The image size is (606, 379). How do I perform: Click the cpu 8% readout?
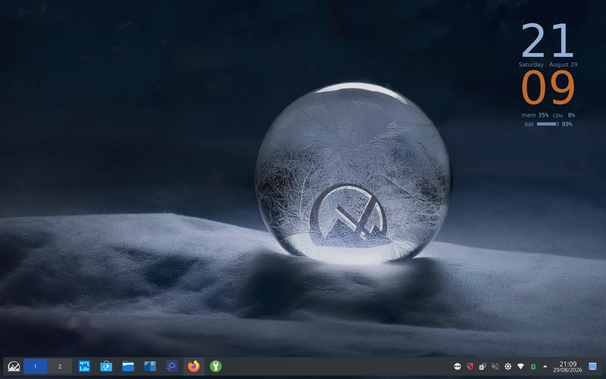click(564, 115)
